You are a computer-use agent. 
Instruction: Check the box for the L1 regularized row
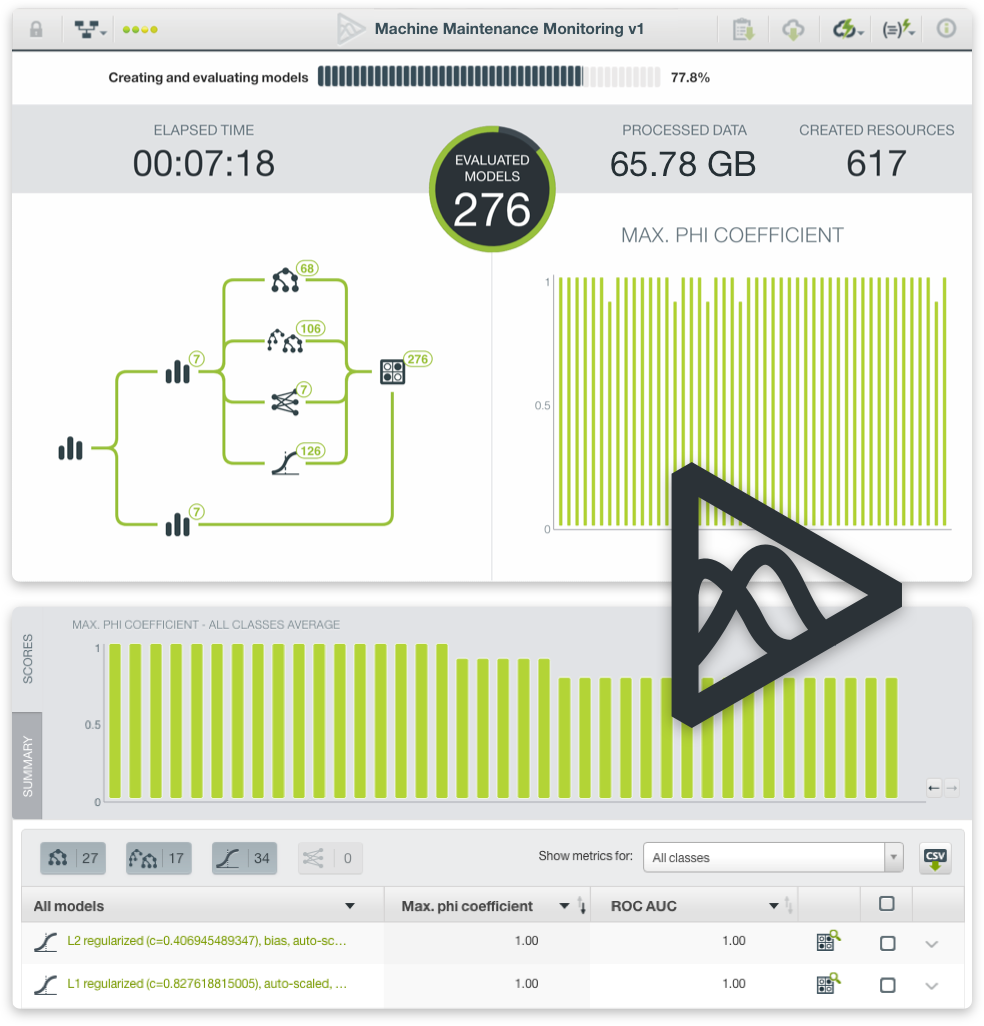click(888, 985)
